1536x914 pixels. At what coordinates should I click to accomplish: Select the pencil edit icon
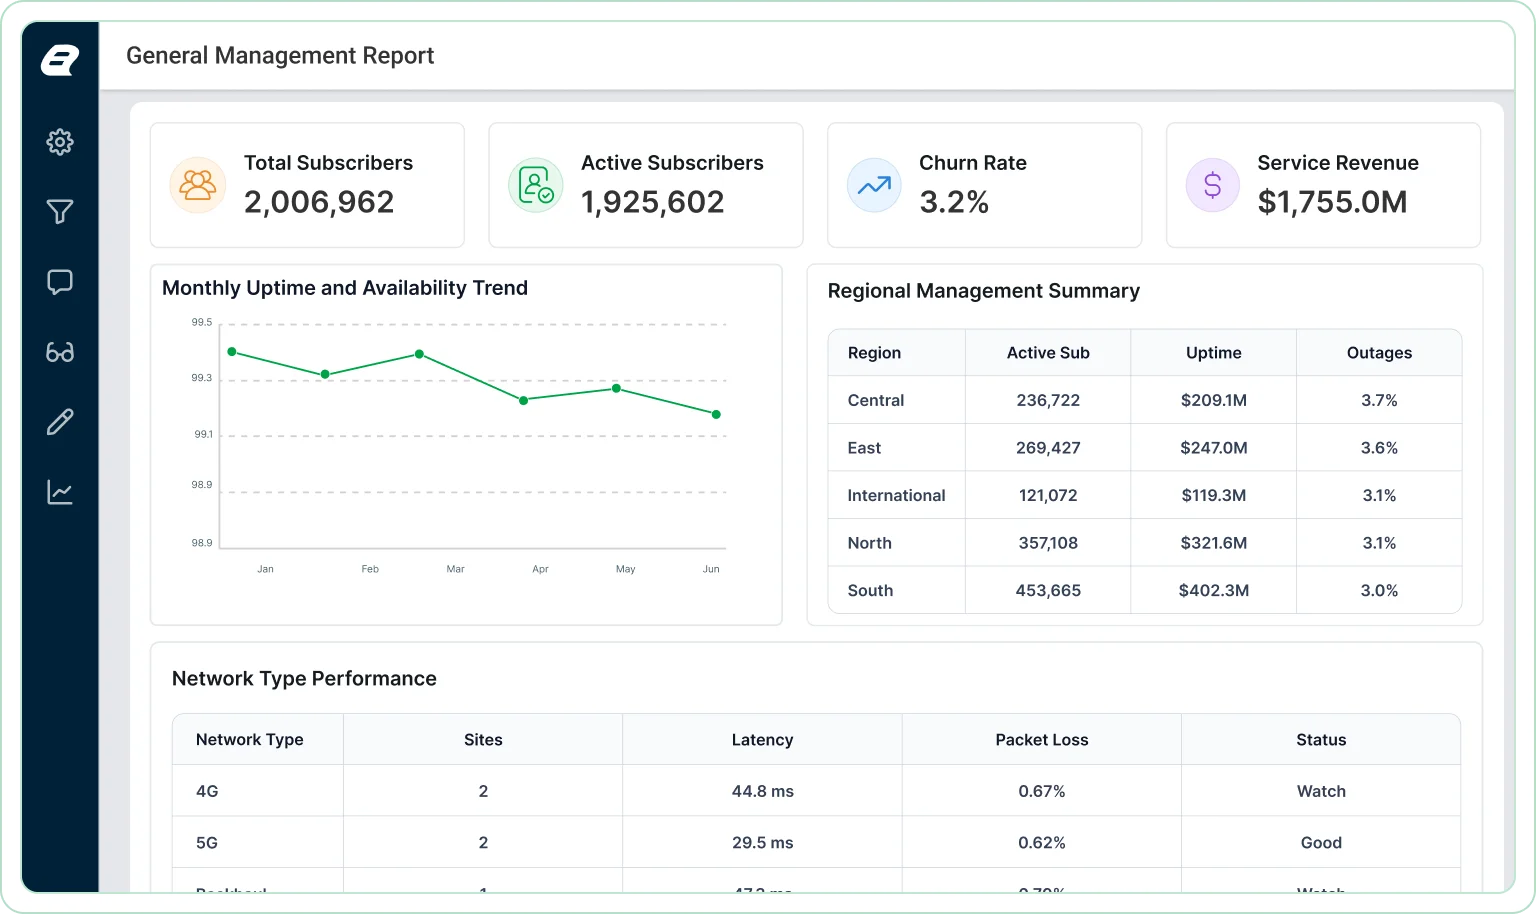(x=60, y=422)
